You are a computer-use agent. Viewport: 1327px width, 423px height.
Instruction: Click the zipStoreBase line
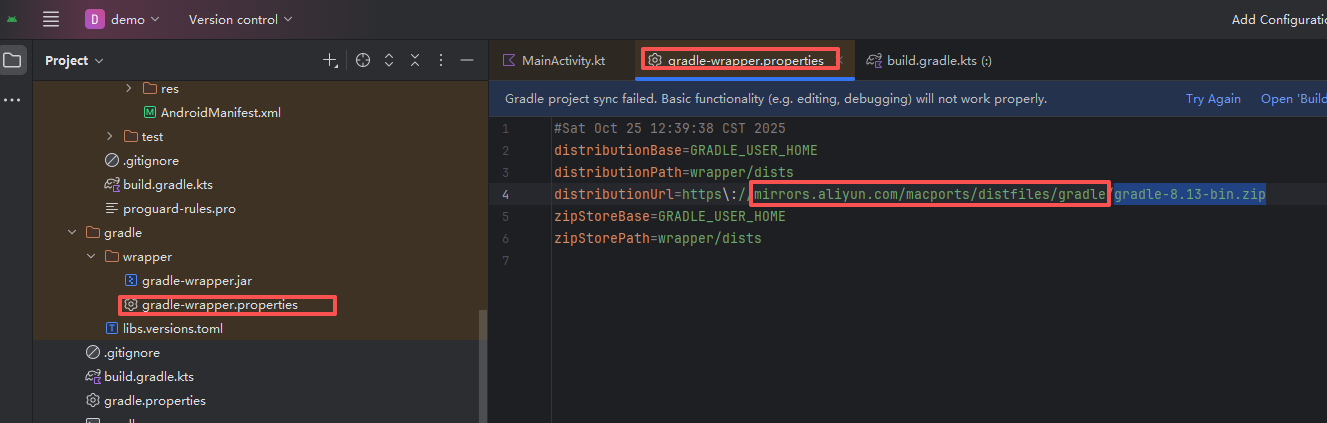click(670, 216)
